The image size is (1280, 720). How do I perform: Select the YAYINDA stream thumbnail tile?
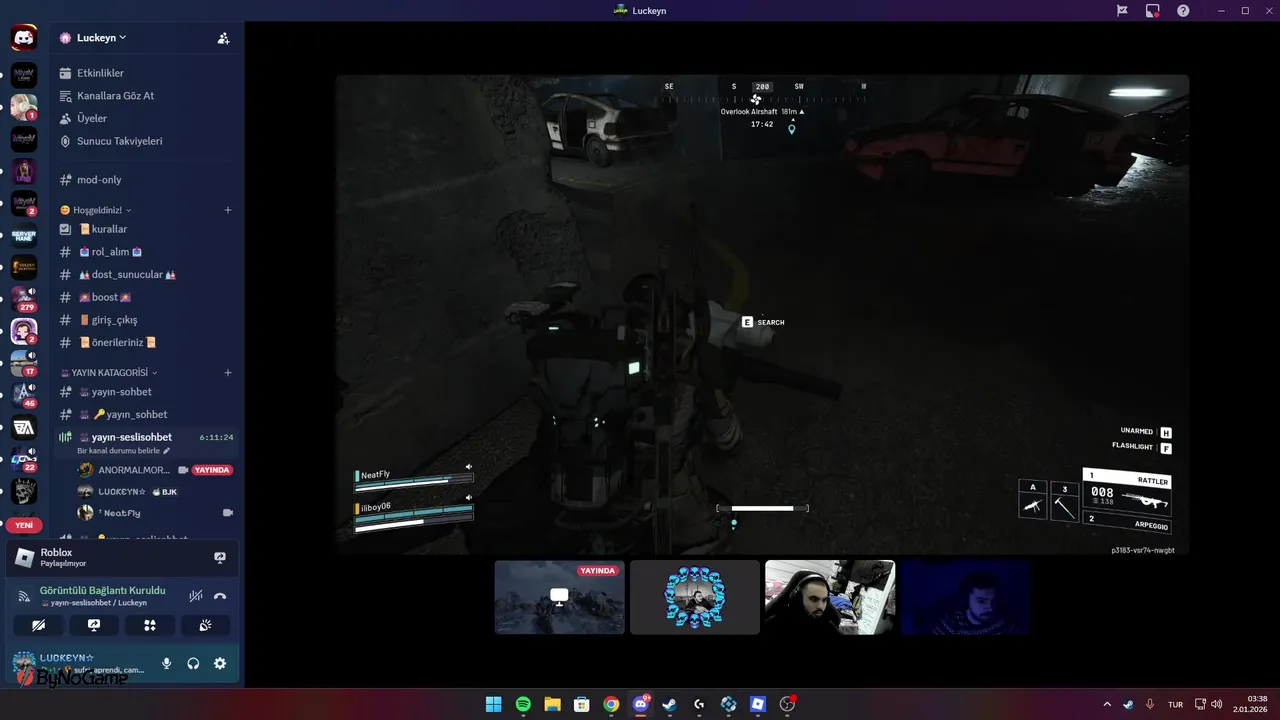coord(559,597)
